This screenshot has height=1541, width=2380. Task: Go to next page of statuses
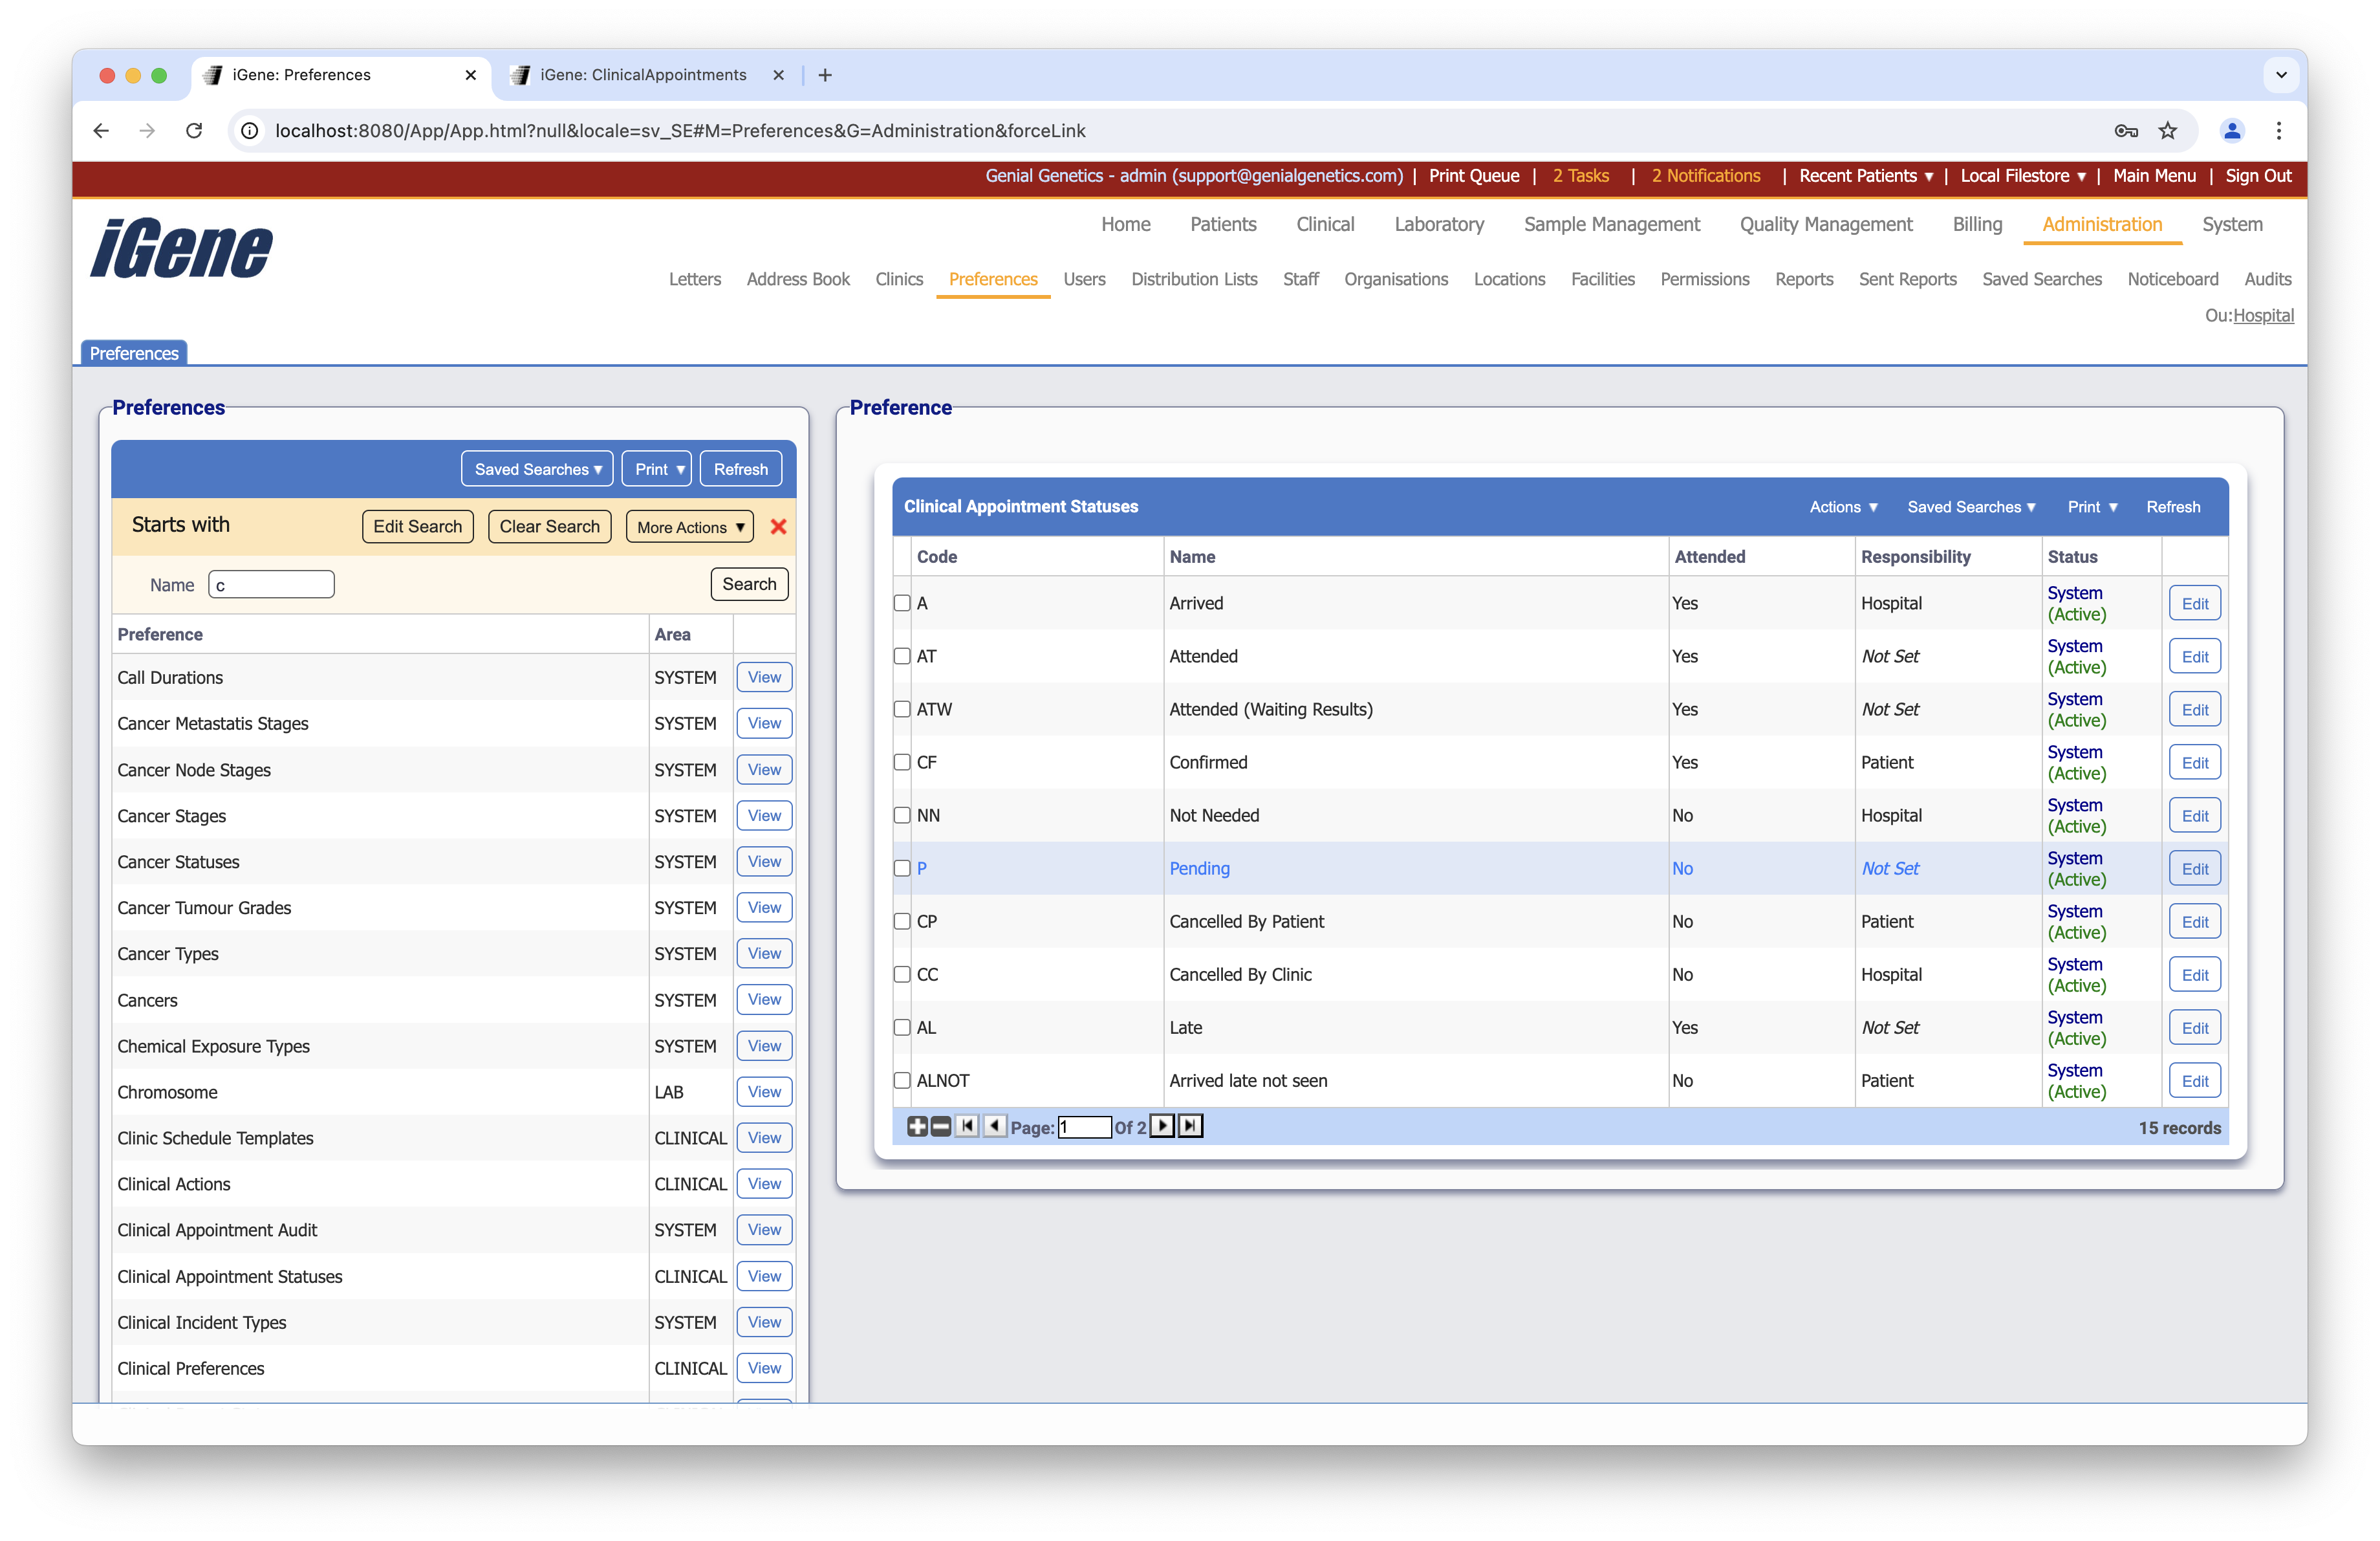click(1162, 1126)
